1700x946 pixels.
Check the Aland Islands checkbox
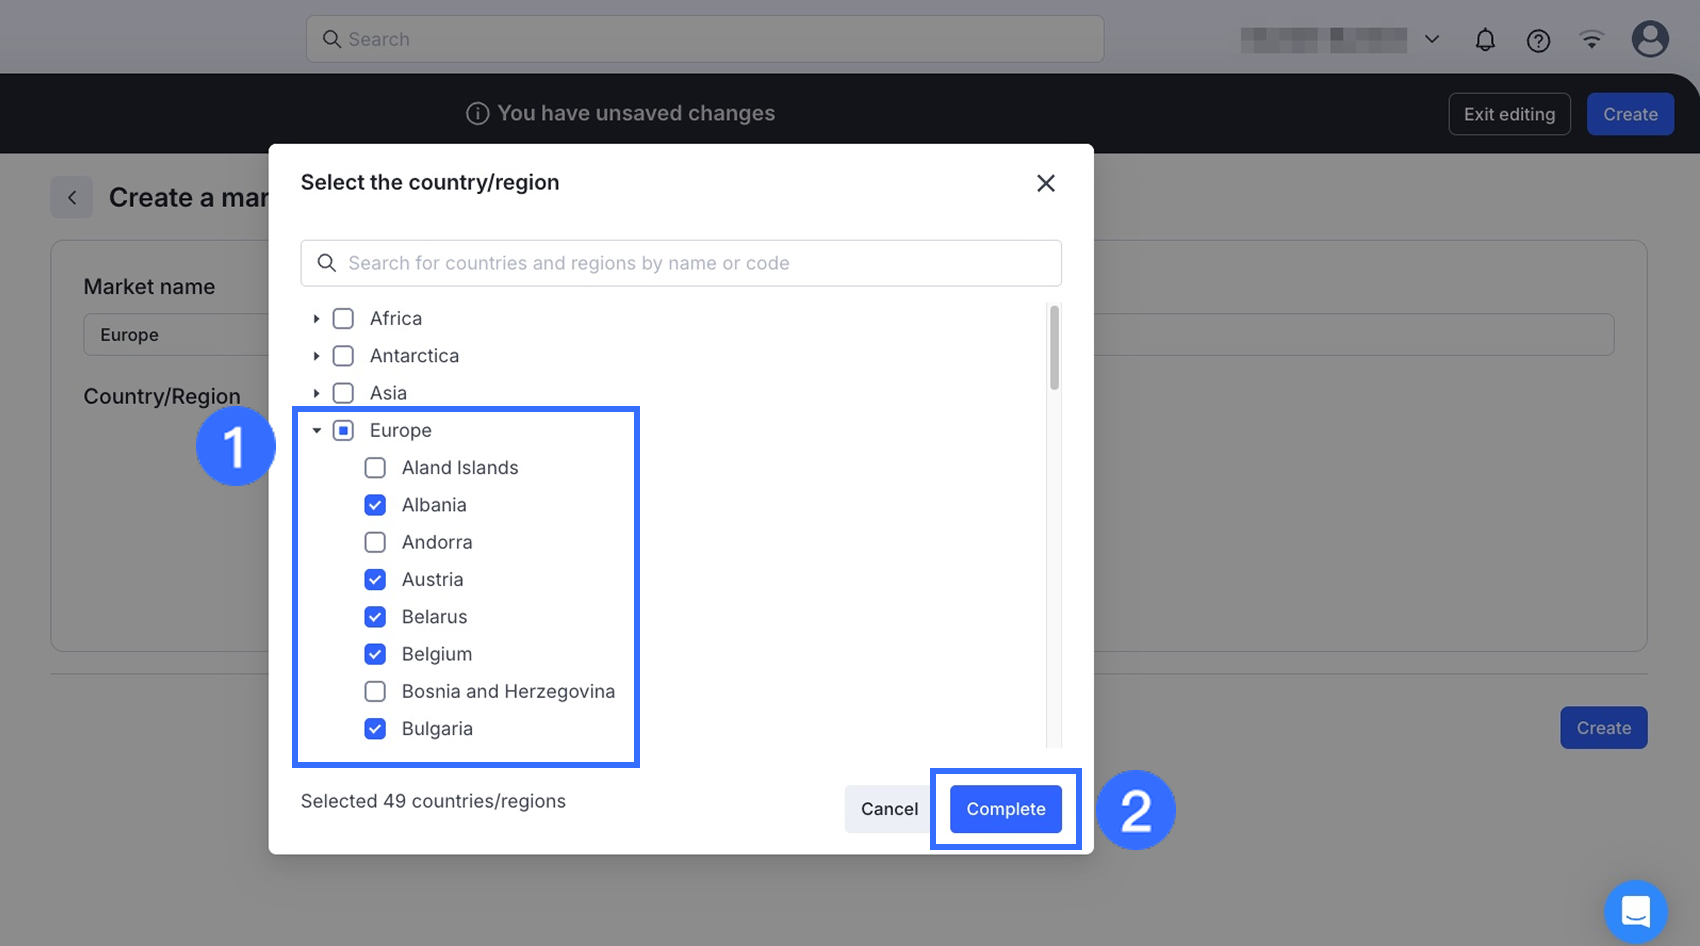[x=375, y=468]
